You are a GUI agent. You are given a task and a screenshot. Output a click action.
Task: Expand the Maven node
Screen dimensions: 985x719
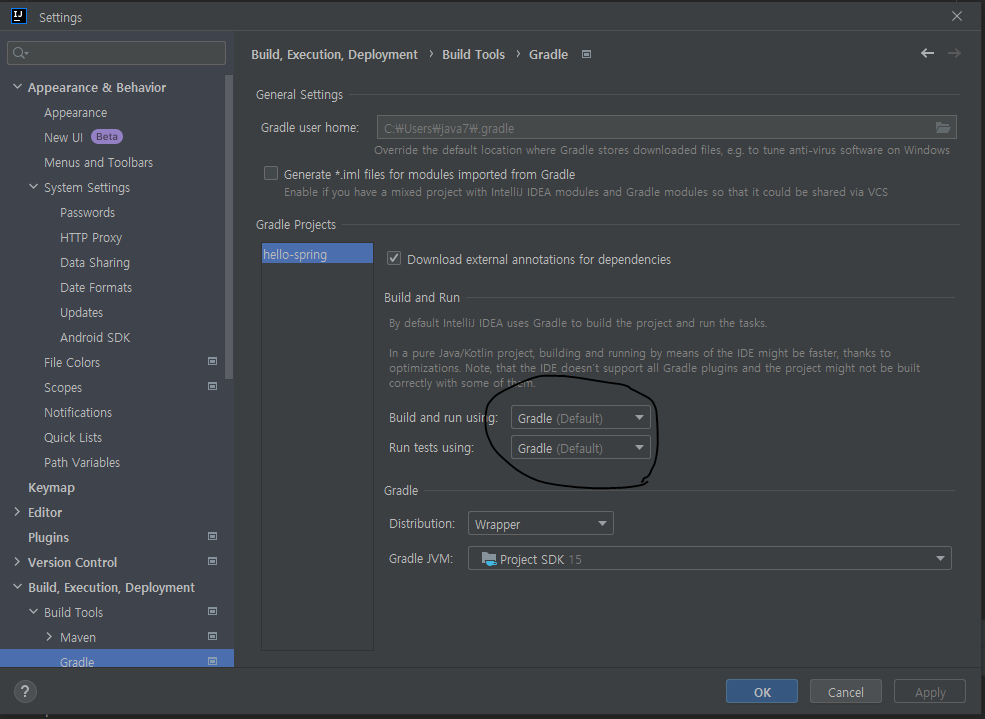tap(50, 637)
